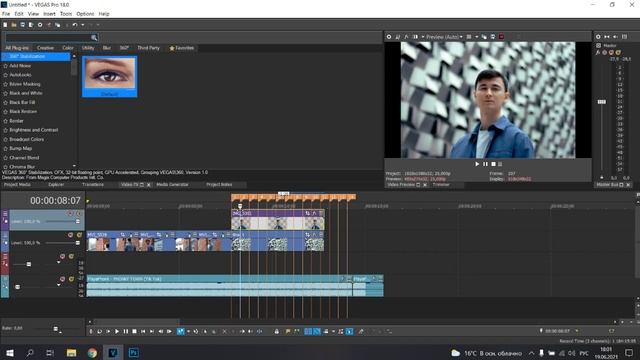Screen dimensions: 640x360
Task: Open the Undo history dropdown arrow
Action: click(82, 25)
